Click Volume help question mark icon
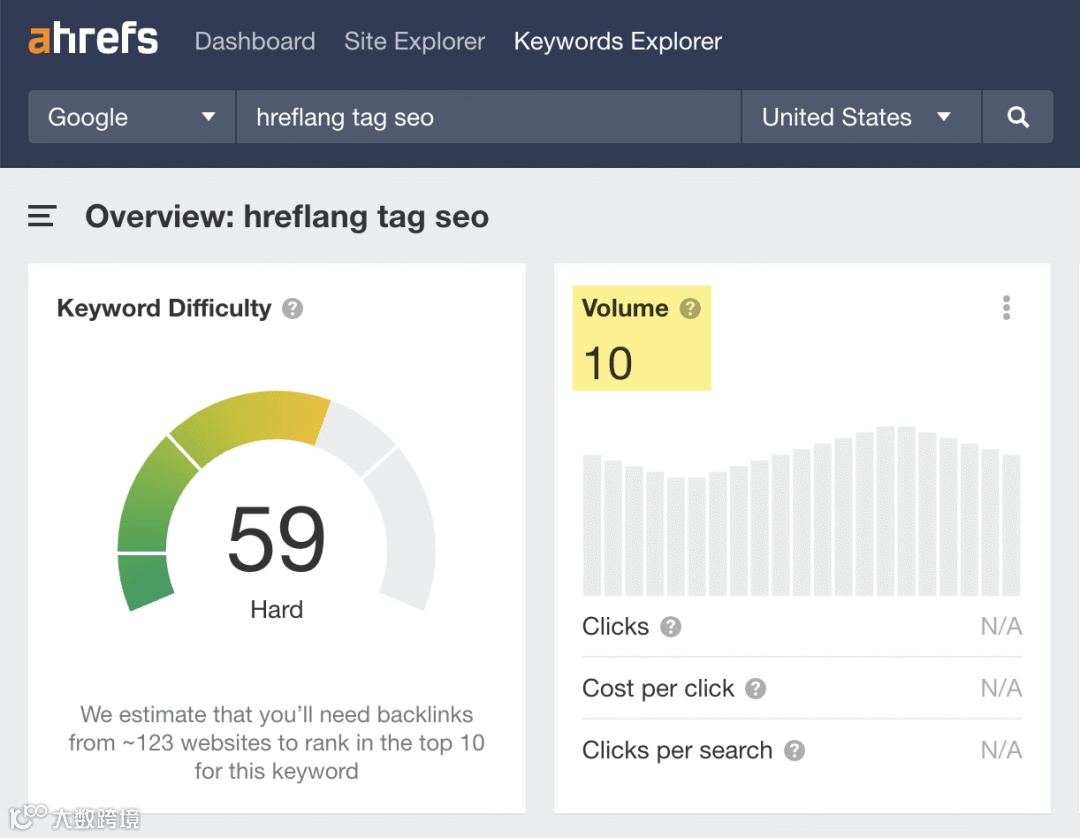1080x838 pixels. click(x=690, y=308)
